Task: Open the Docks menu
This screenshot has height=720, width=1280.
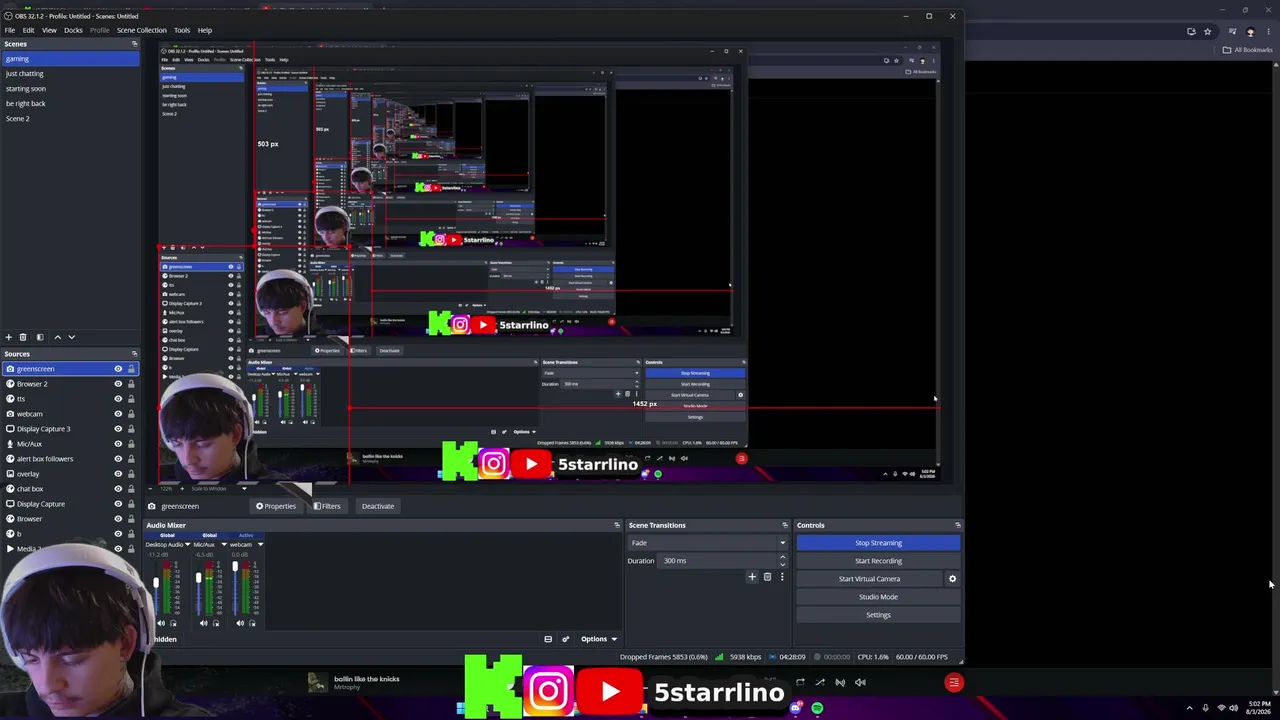Action: pyautogui.click(x=73, y=30)
